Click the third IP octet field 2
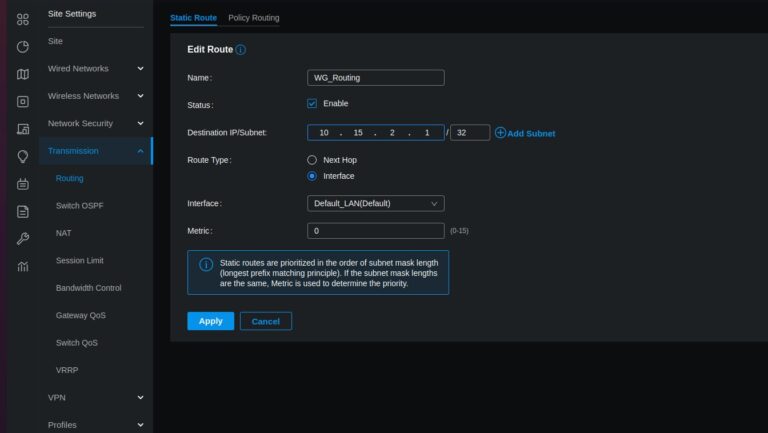The image size is (768, 433). (392, 133)
